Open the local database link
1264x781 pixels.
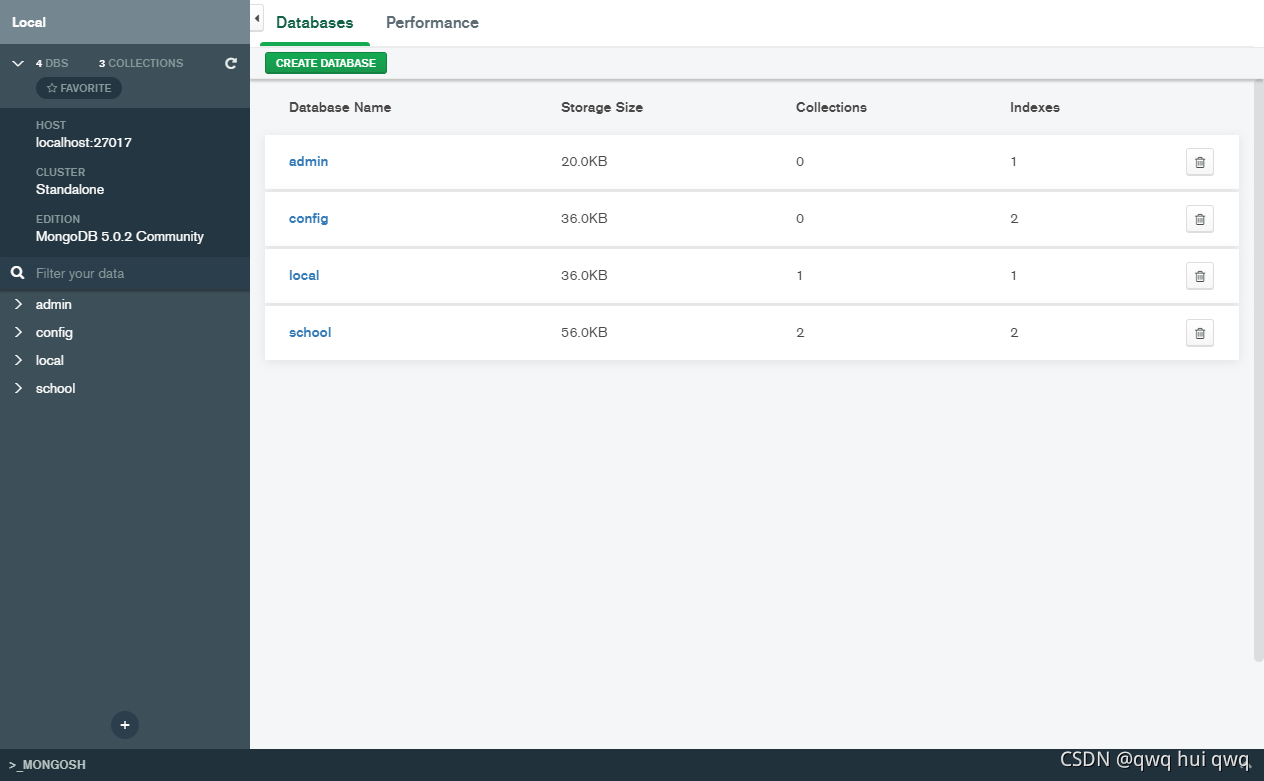pyautogui.click(x=304, y=275)
